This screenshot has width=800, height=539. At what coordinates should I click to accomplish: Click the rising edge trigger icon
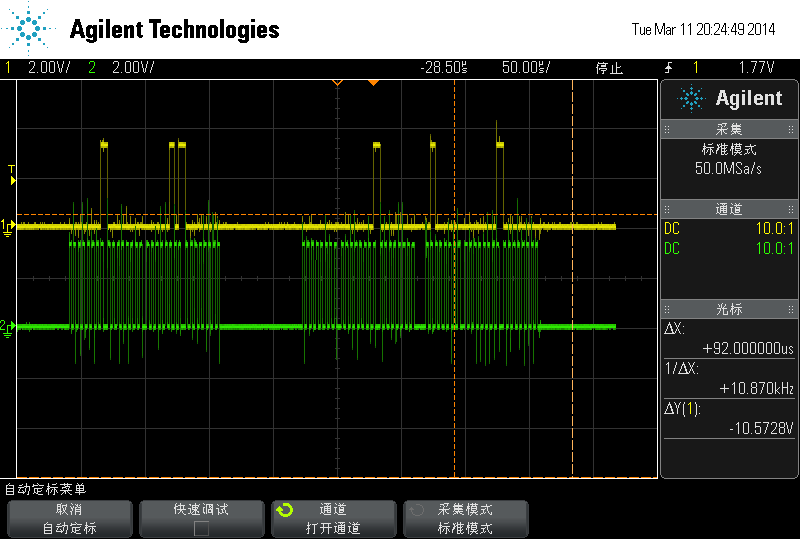pos(668,67)
